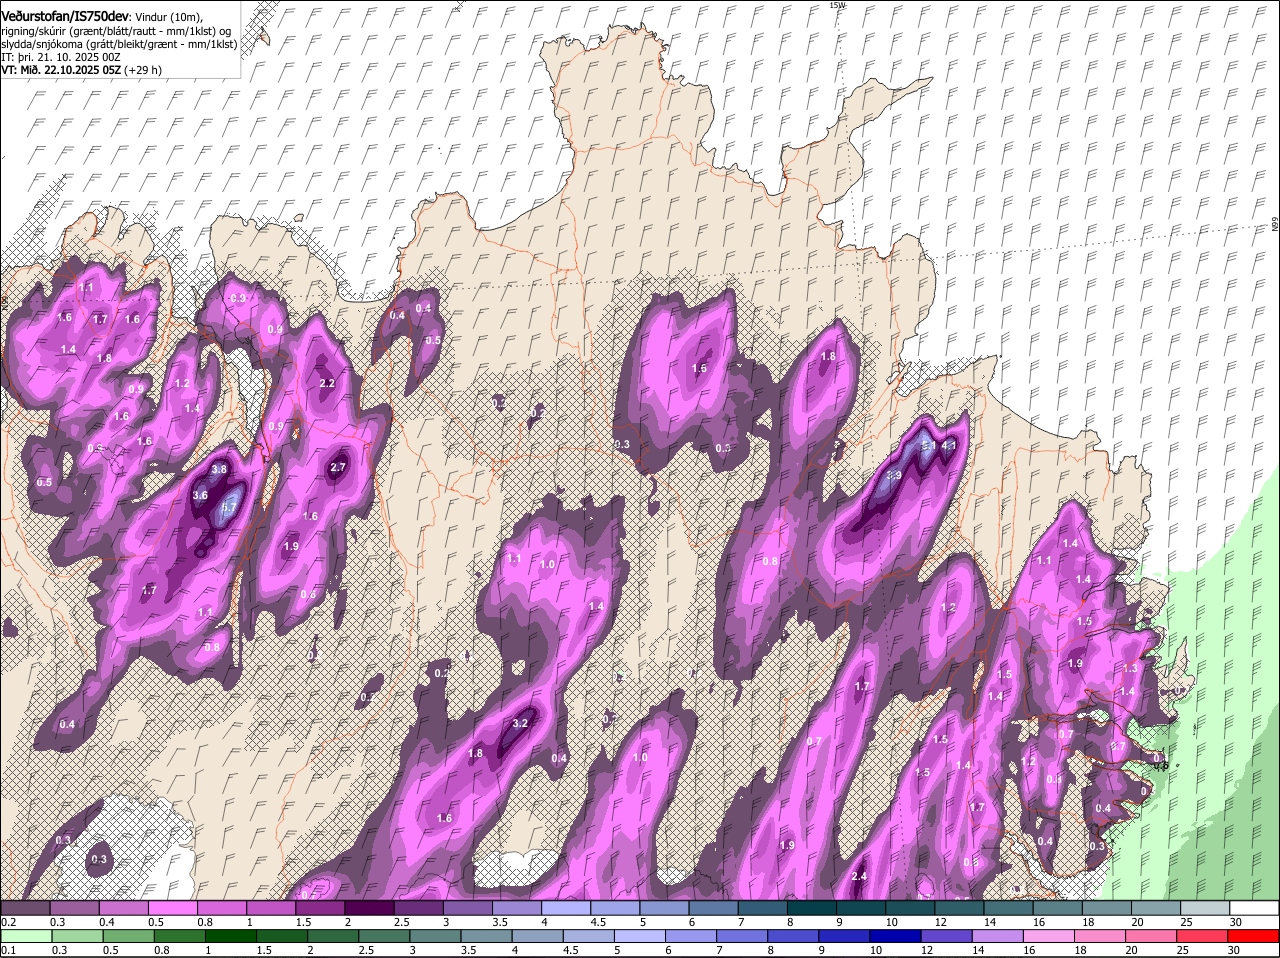Click the 30 label in the upper legend row

[1236, 922]
